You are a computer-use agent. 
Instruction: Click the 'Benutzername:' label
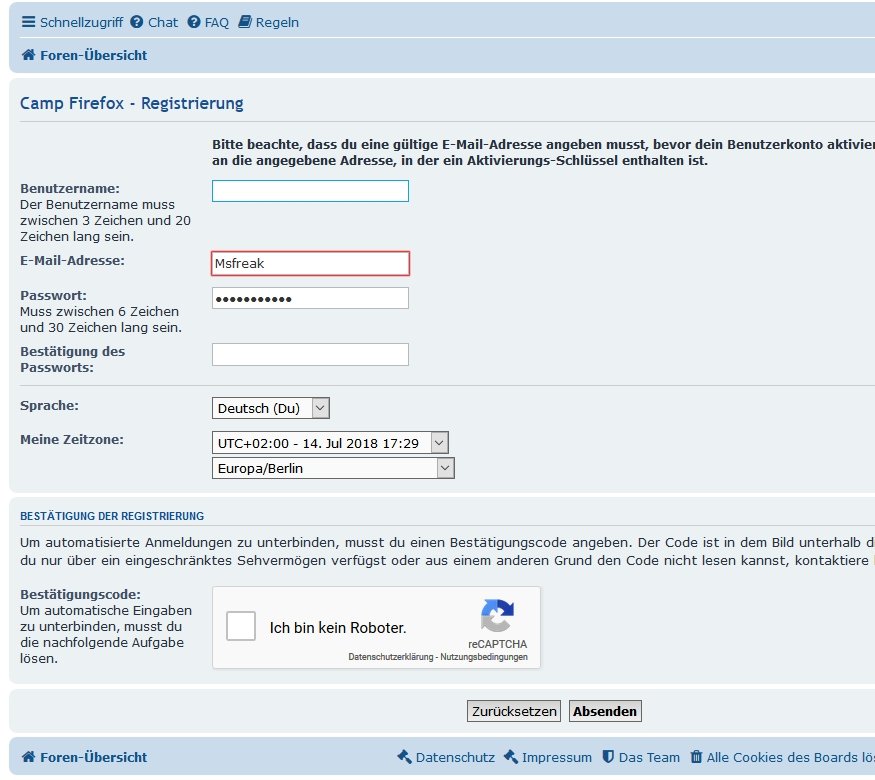70,189
